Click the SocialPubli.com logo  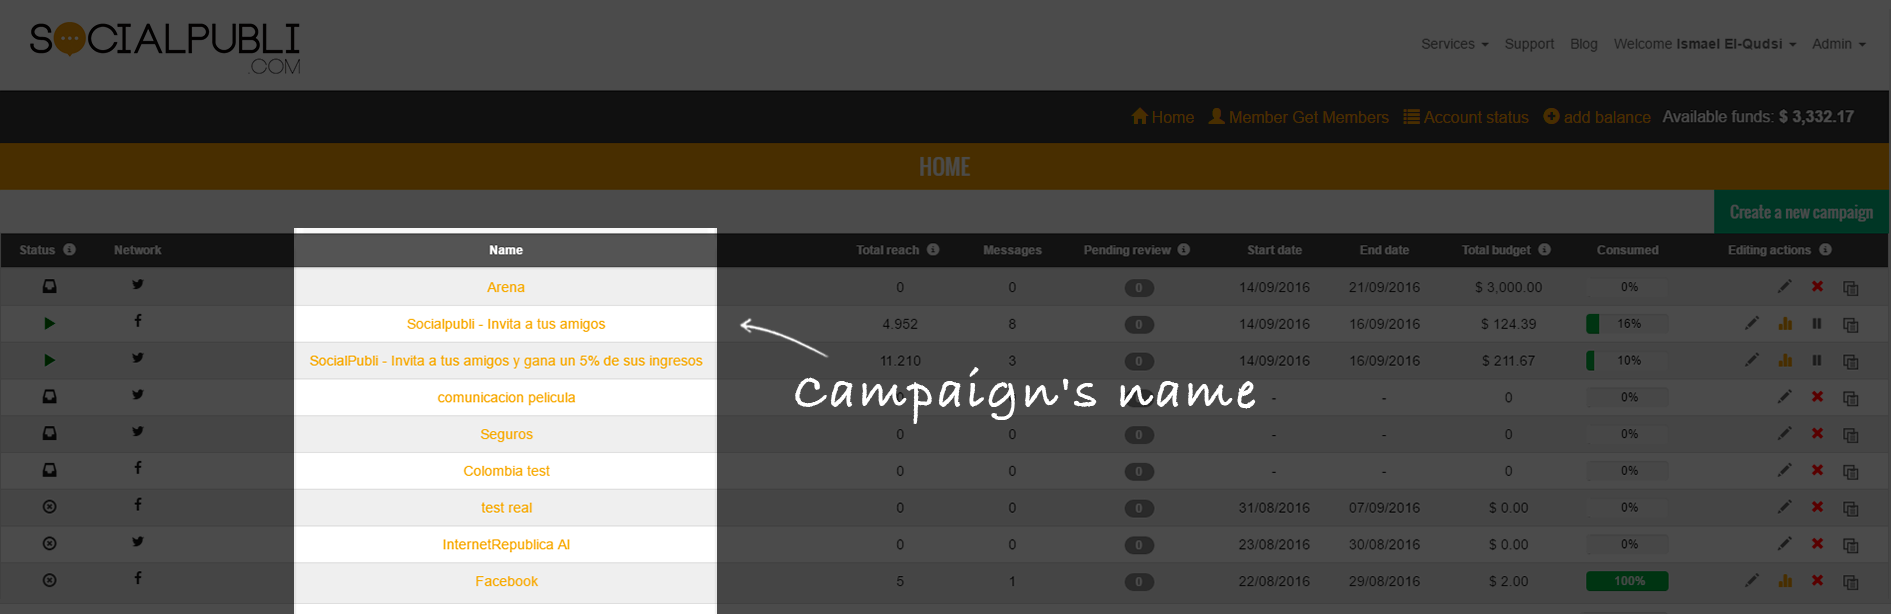click(x=165, y=47)
